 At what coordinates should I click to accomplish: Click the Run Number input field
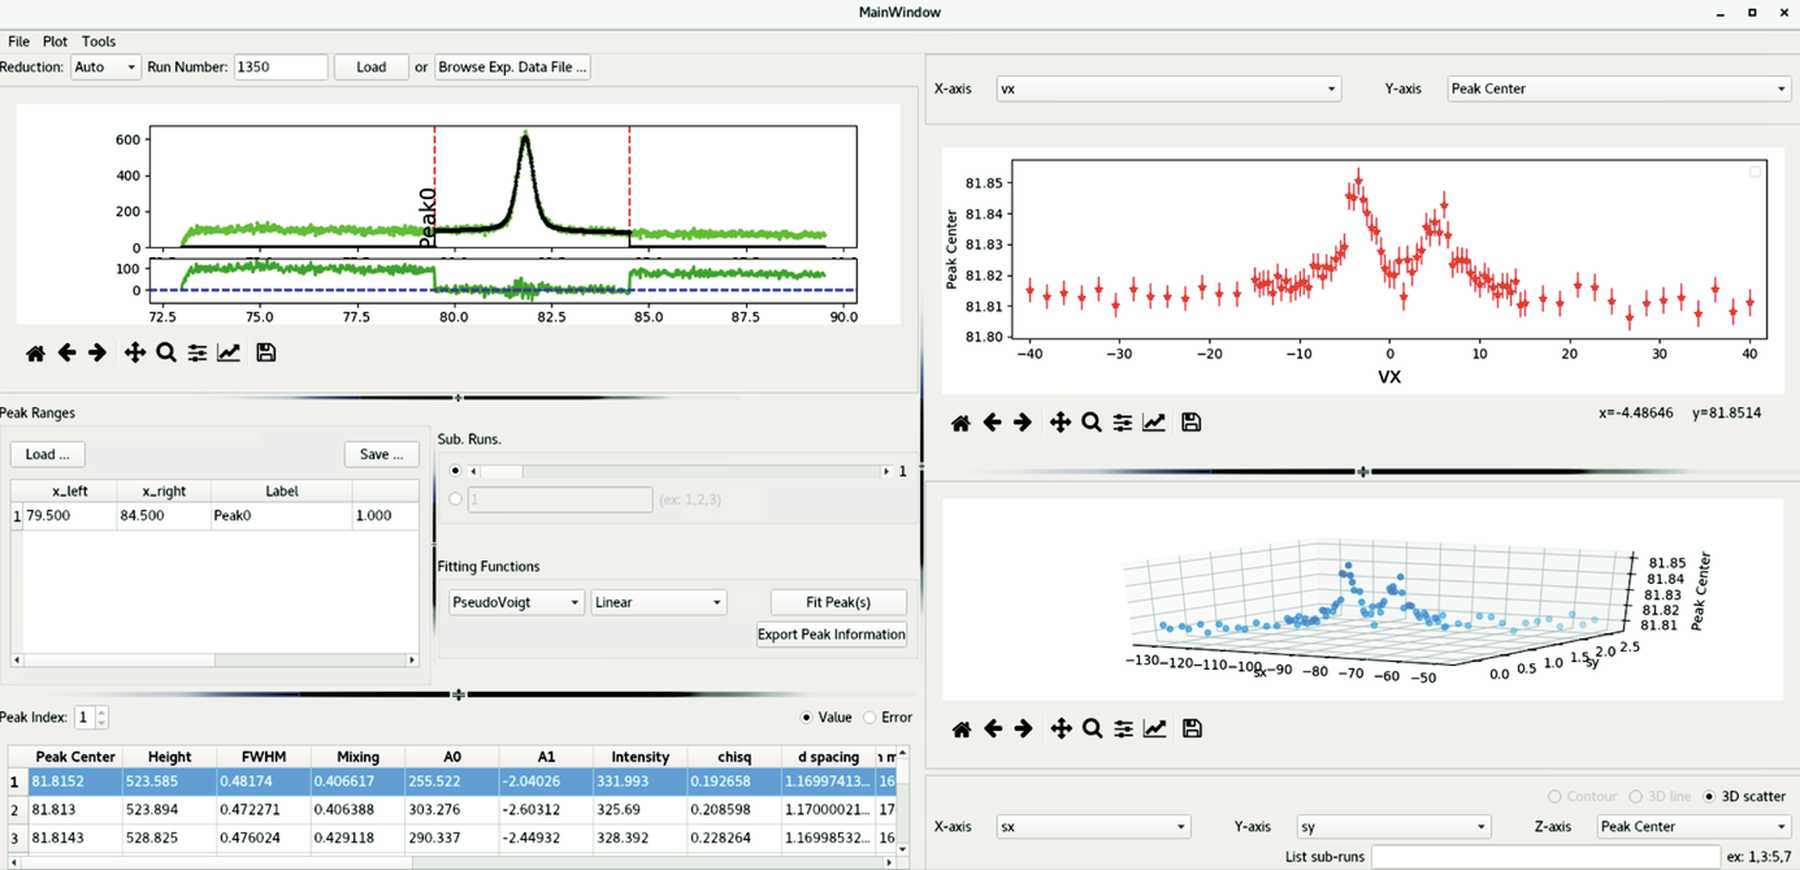click(x=280, y=67)
